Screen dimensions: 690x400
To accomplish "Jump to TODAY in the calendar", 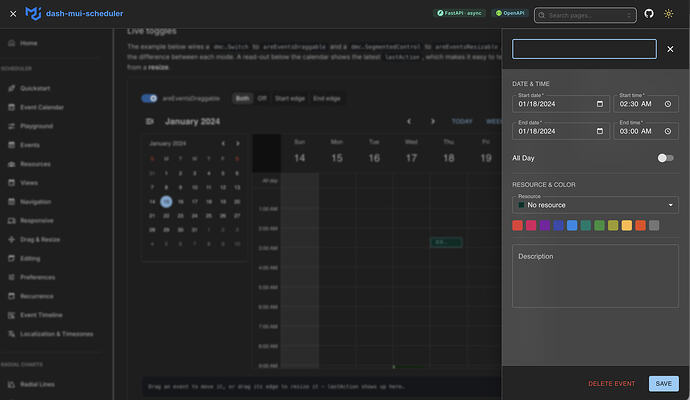I will click(462, 121).
